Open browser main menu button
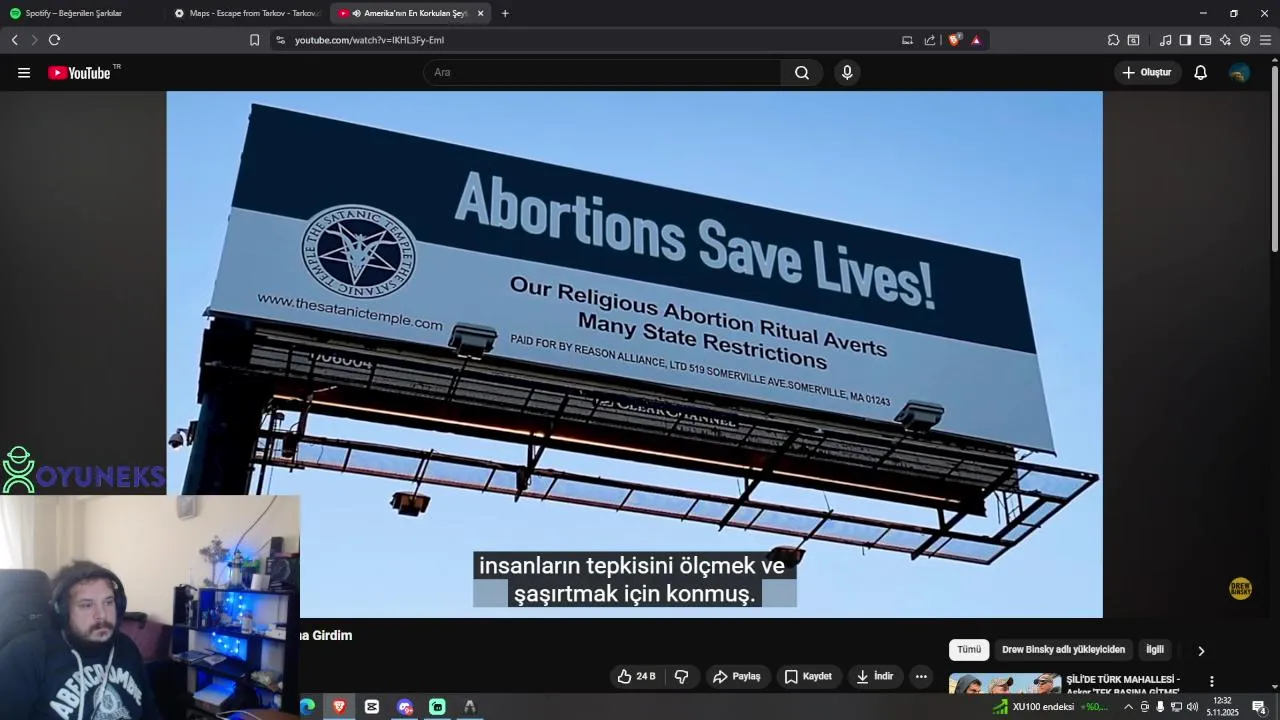This screenshot has height=720, width=1280. tap(1265, 40)
